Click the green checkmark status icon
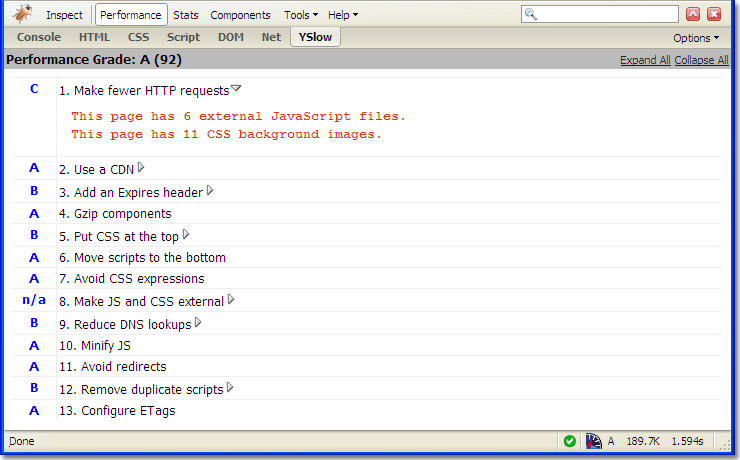The width and height of the screenshot is (740, 460). point(569,441)
